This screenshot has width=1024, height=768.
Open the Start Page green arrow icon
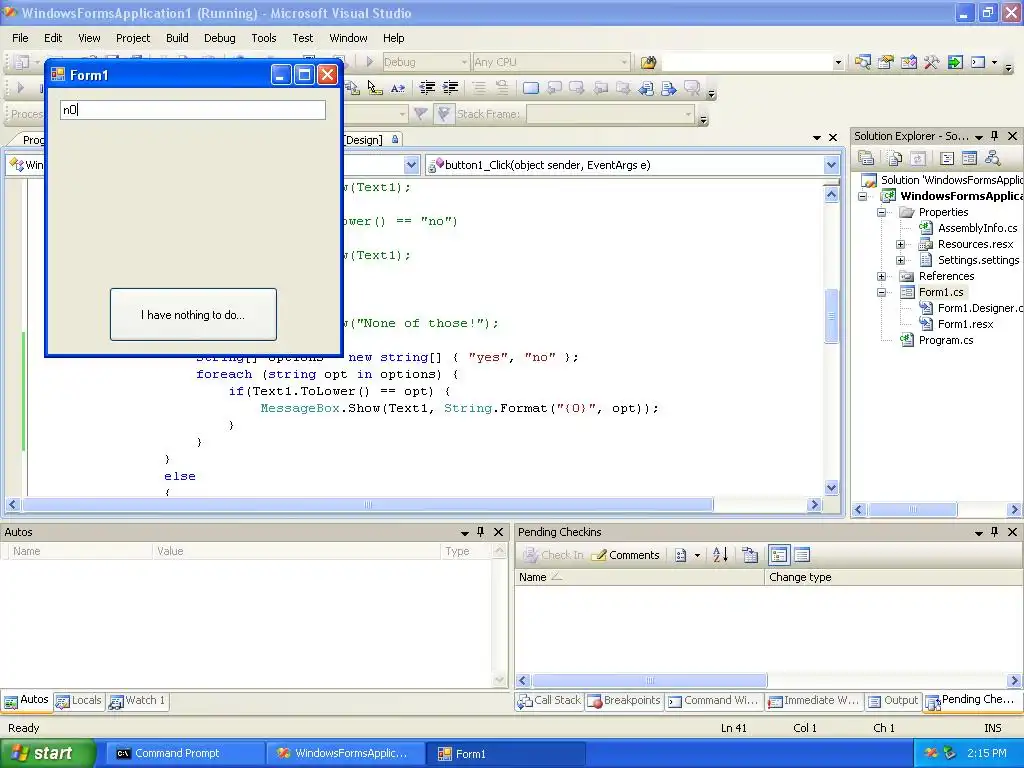coord(955,62)
